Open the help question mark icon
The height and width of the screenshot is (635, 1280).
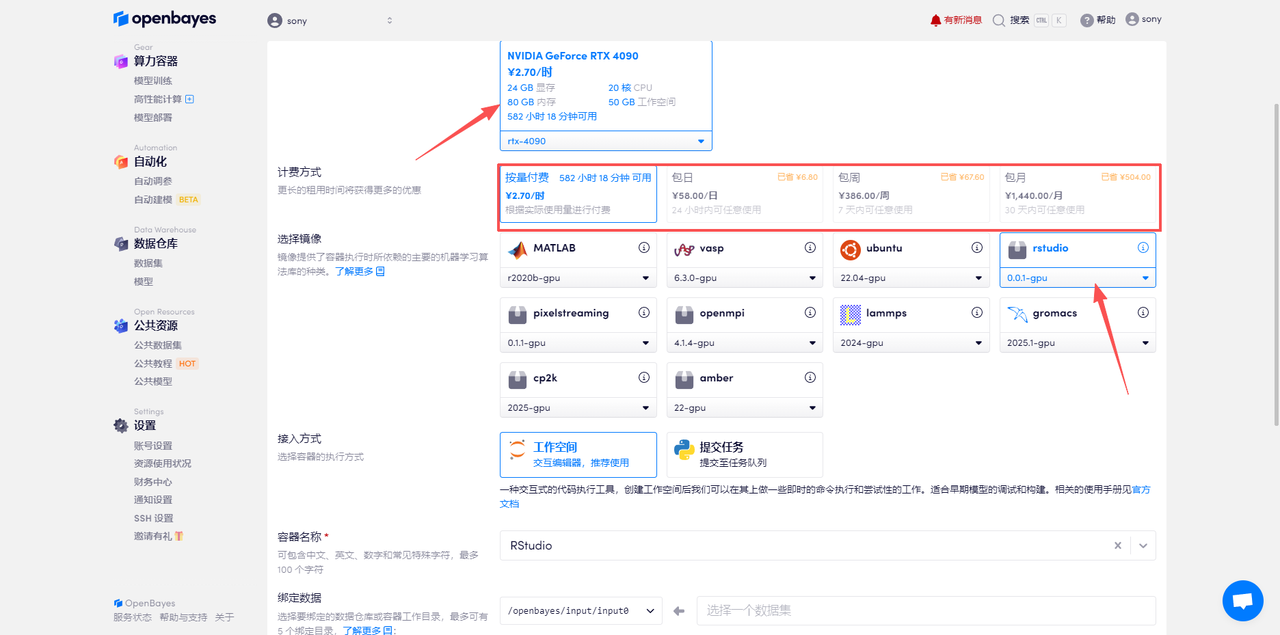[1087, 20]
